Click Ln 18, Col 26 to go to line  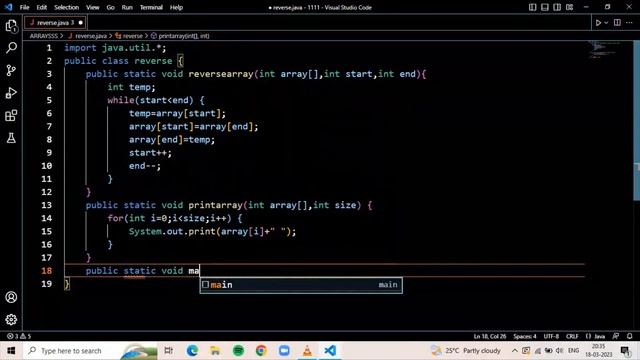coord(490,336)
